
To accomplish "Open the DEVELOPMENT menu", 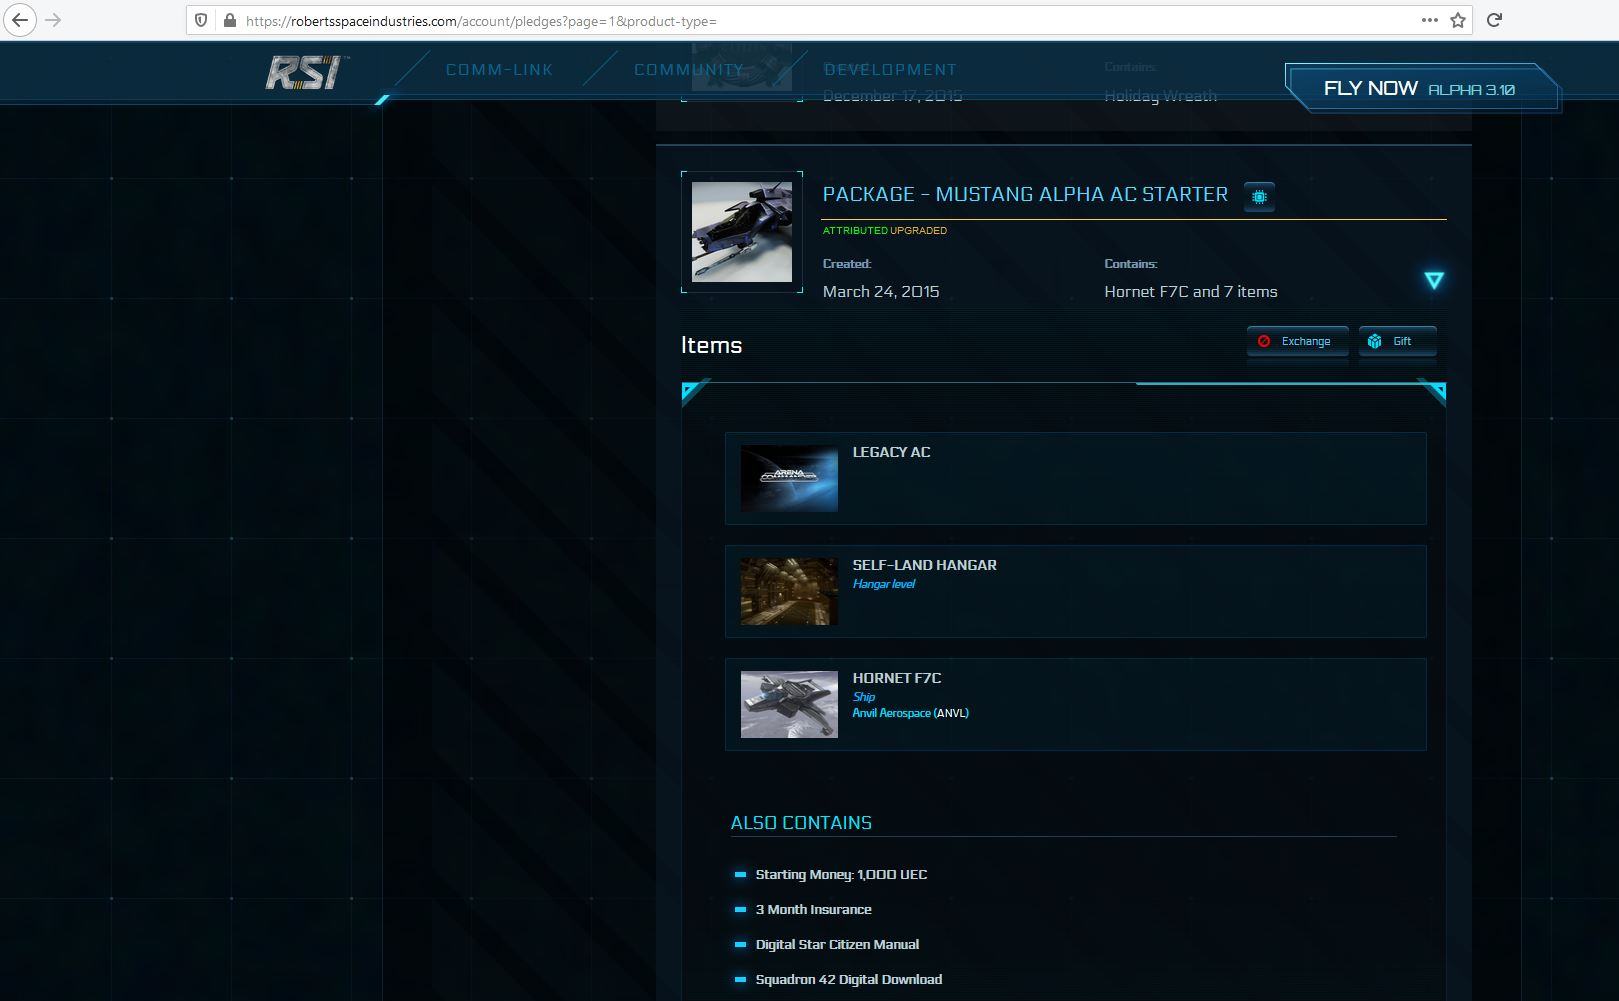I will coord(890,70).
